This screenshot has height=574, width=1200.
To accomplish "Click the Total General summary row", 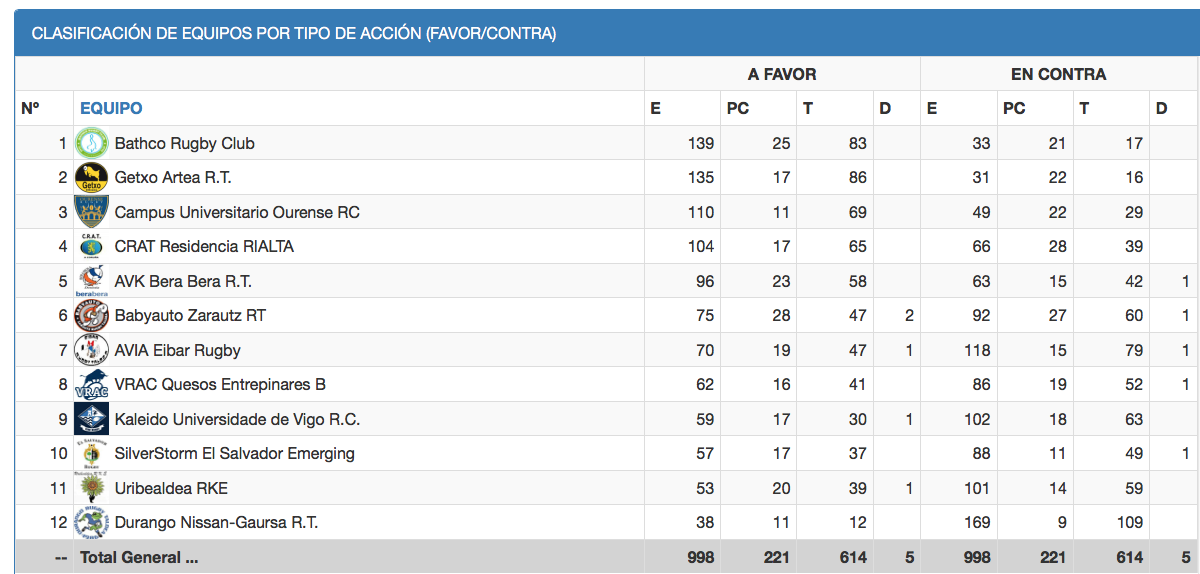I will 139,557.
